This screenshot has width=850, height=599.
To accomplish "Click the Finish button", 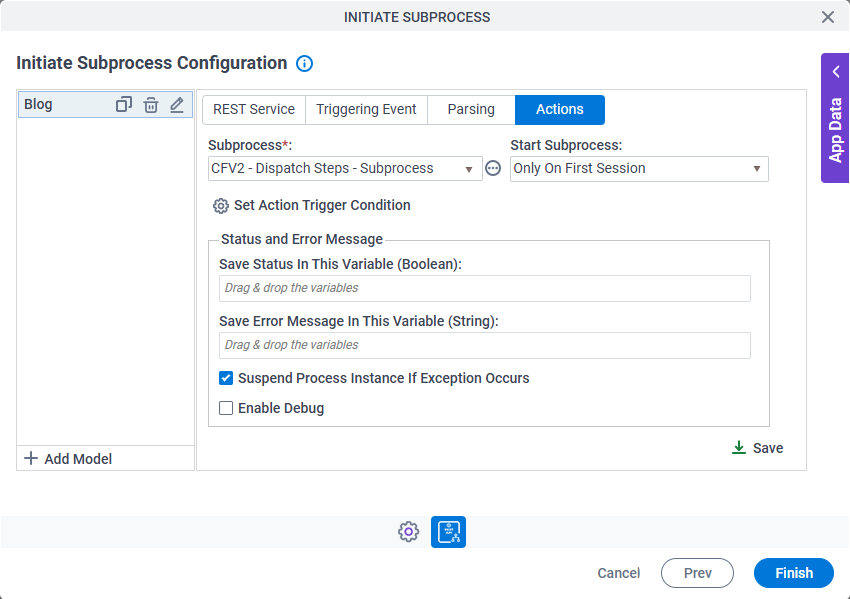I will tap(793, 573).
